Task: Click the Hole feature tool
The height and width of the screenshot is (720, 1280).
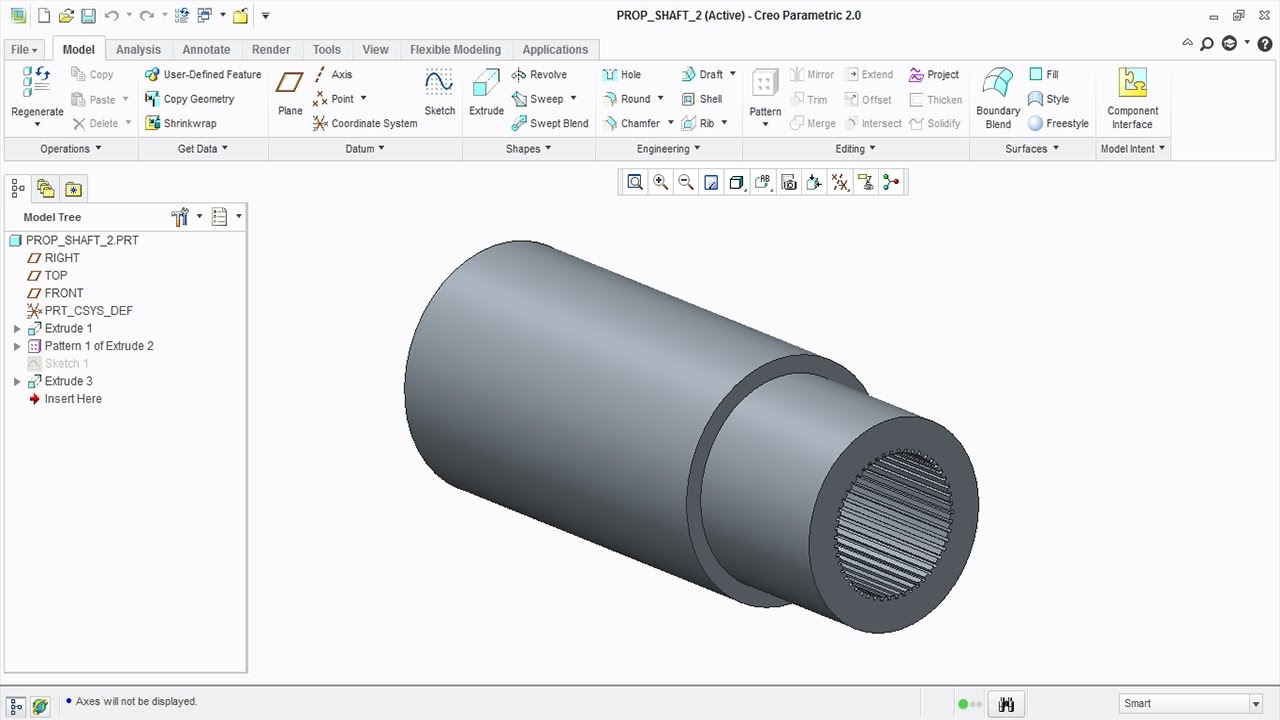Action: [x=621, y=74]
